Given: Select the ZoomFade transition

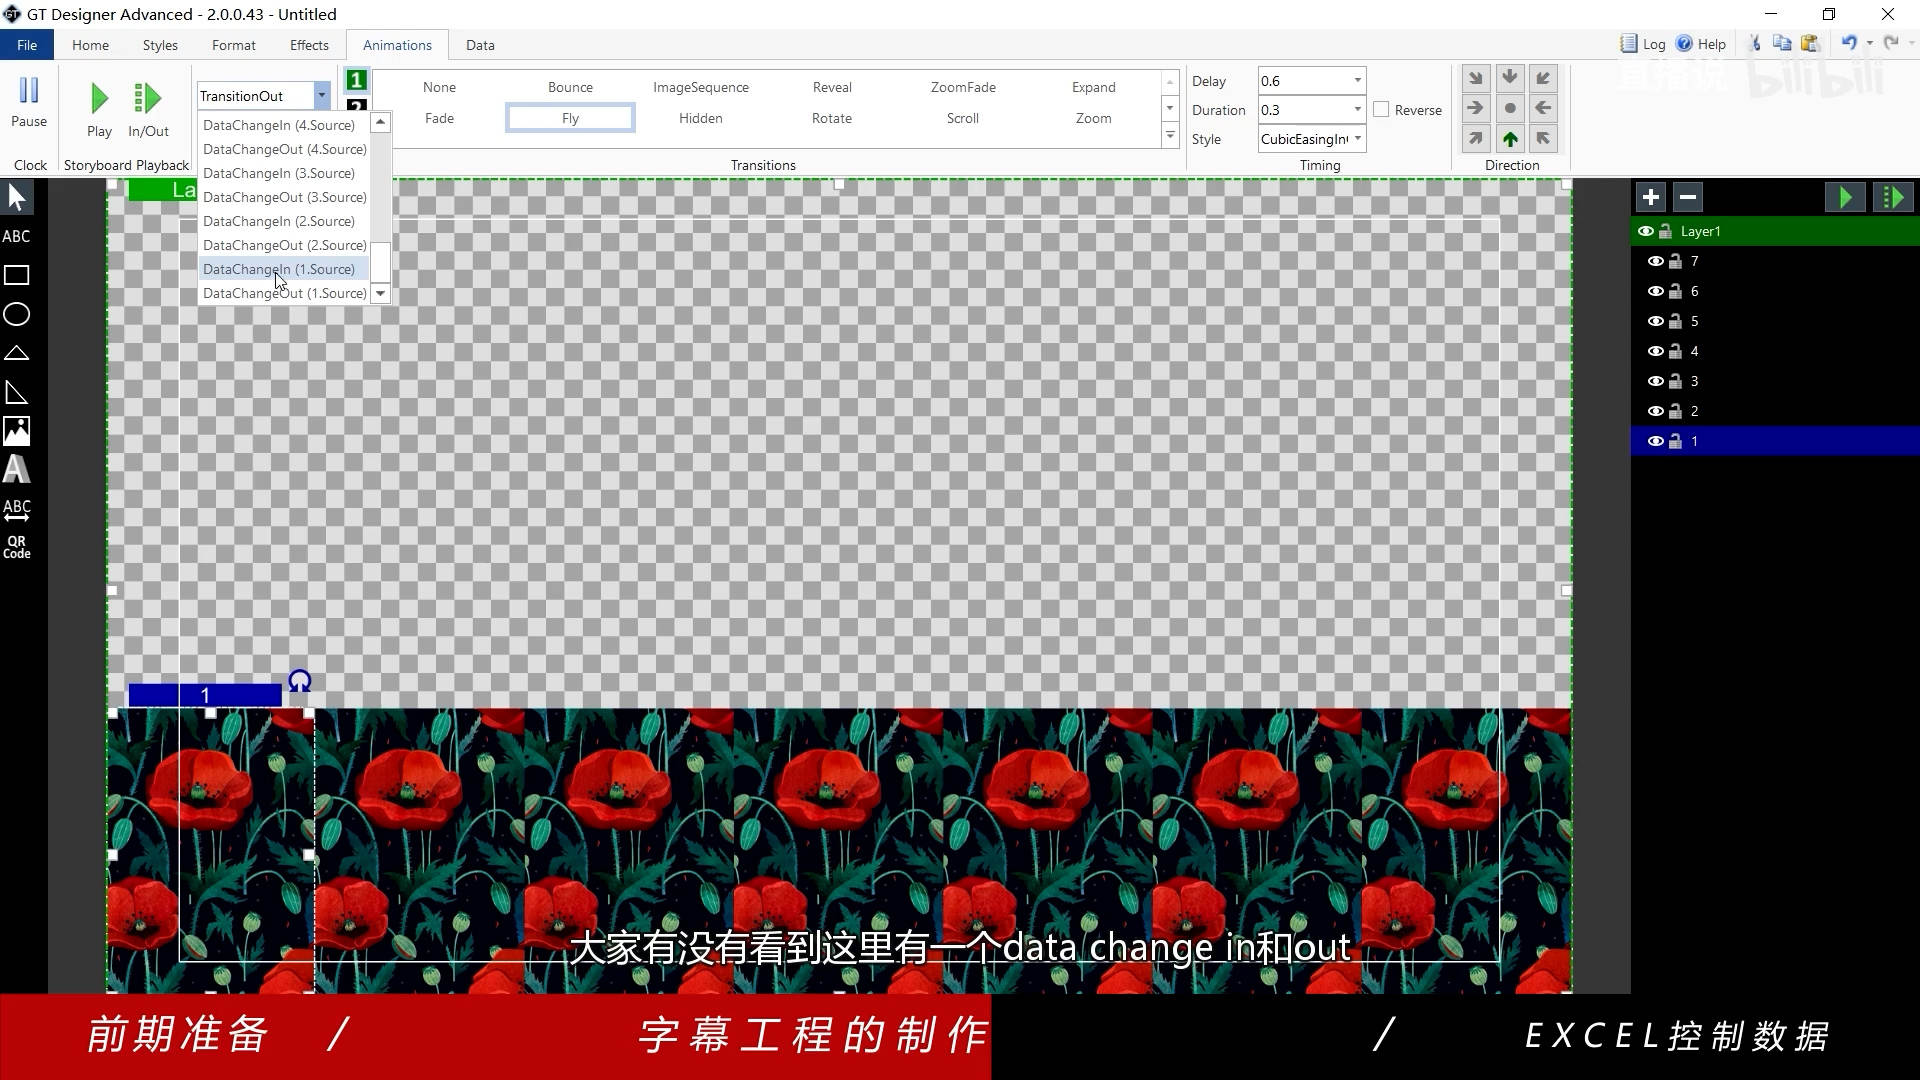Looking at the screenshot, I should tap(962, 87).
